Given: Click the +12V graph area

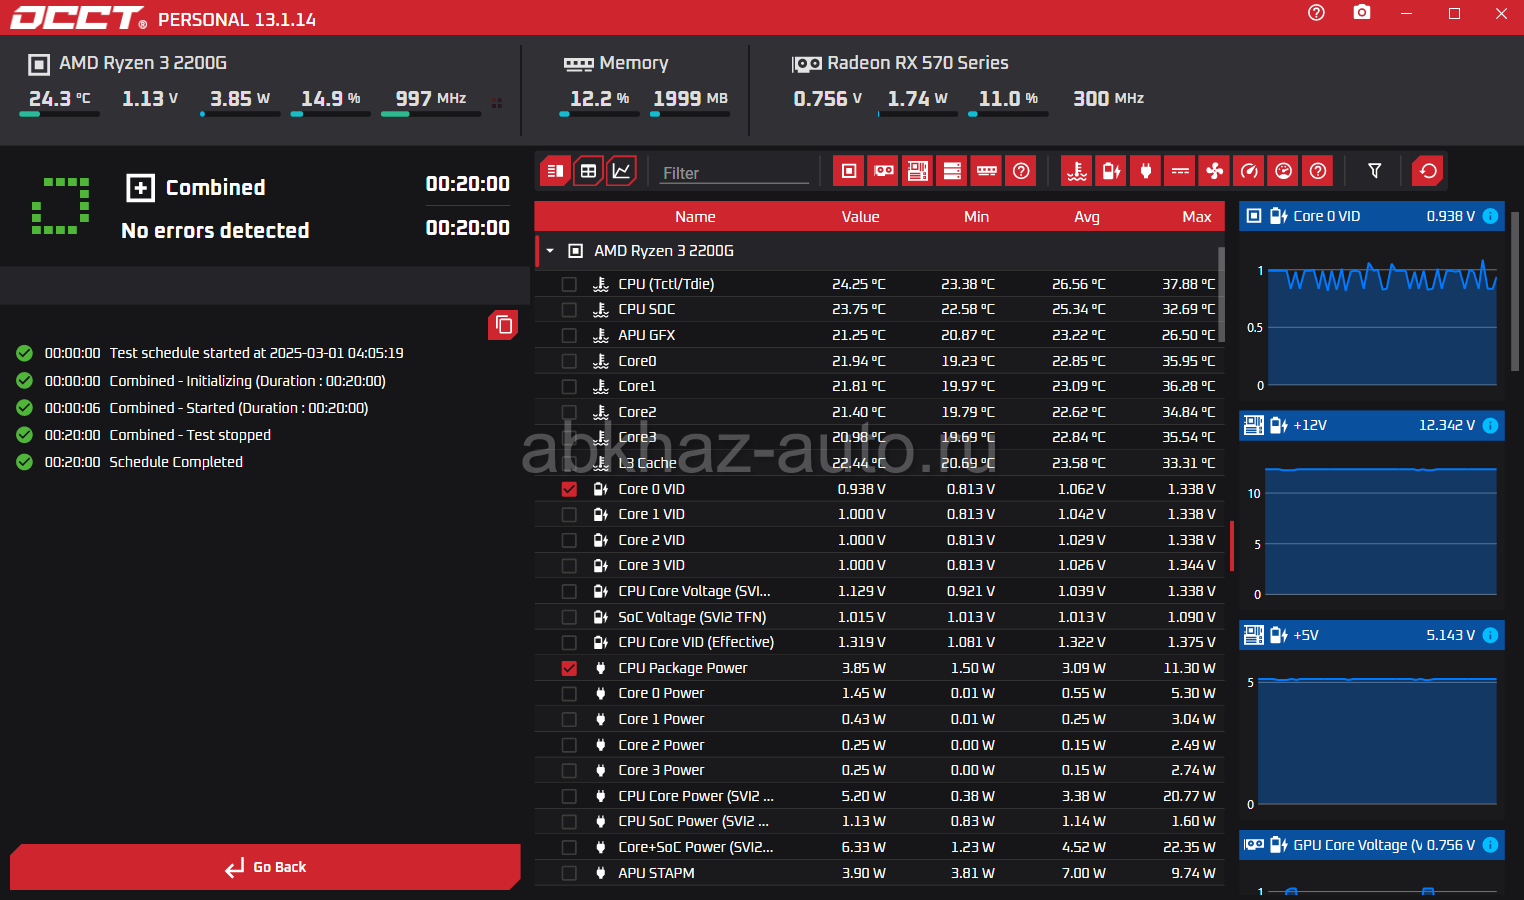Looking at the screenshot, I should click(1382, 530).
